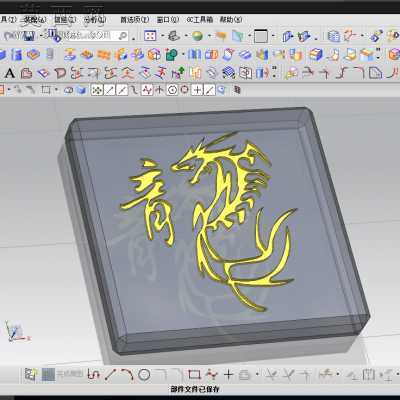Click the green shaded Unite boolean icon
This screenshot has height=400, width=400.
171,55
